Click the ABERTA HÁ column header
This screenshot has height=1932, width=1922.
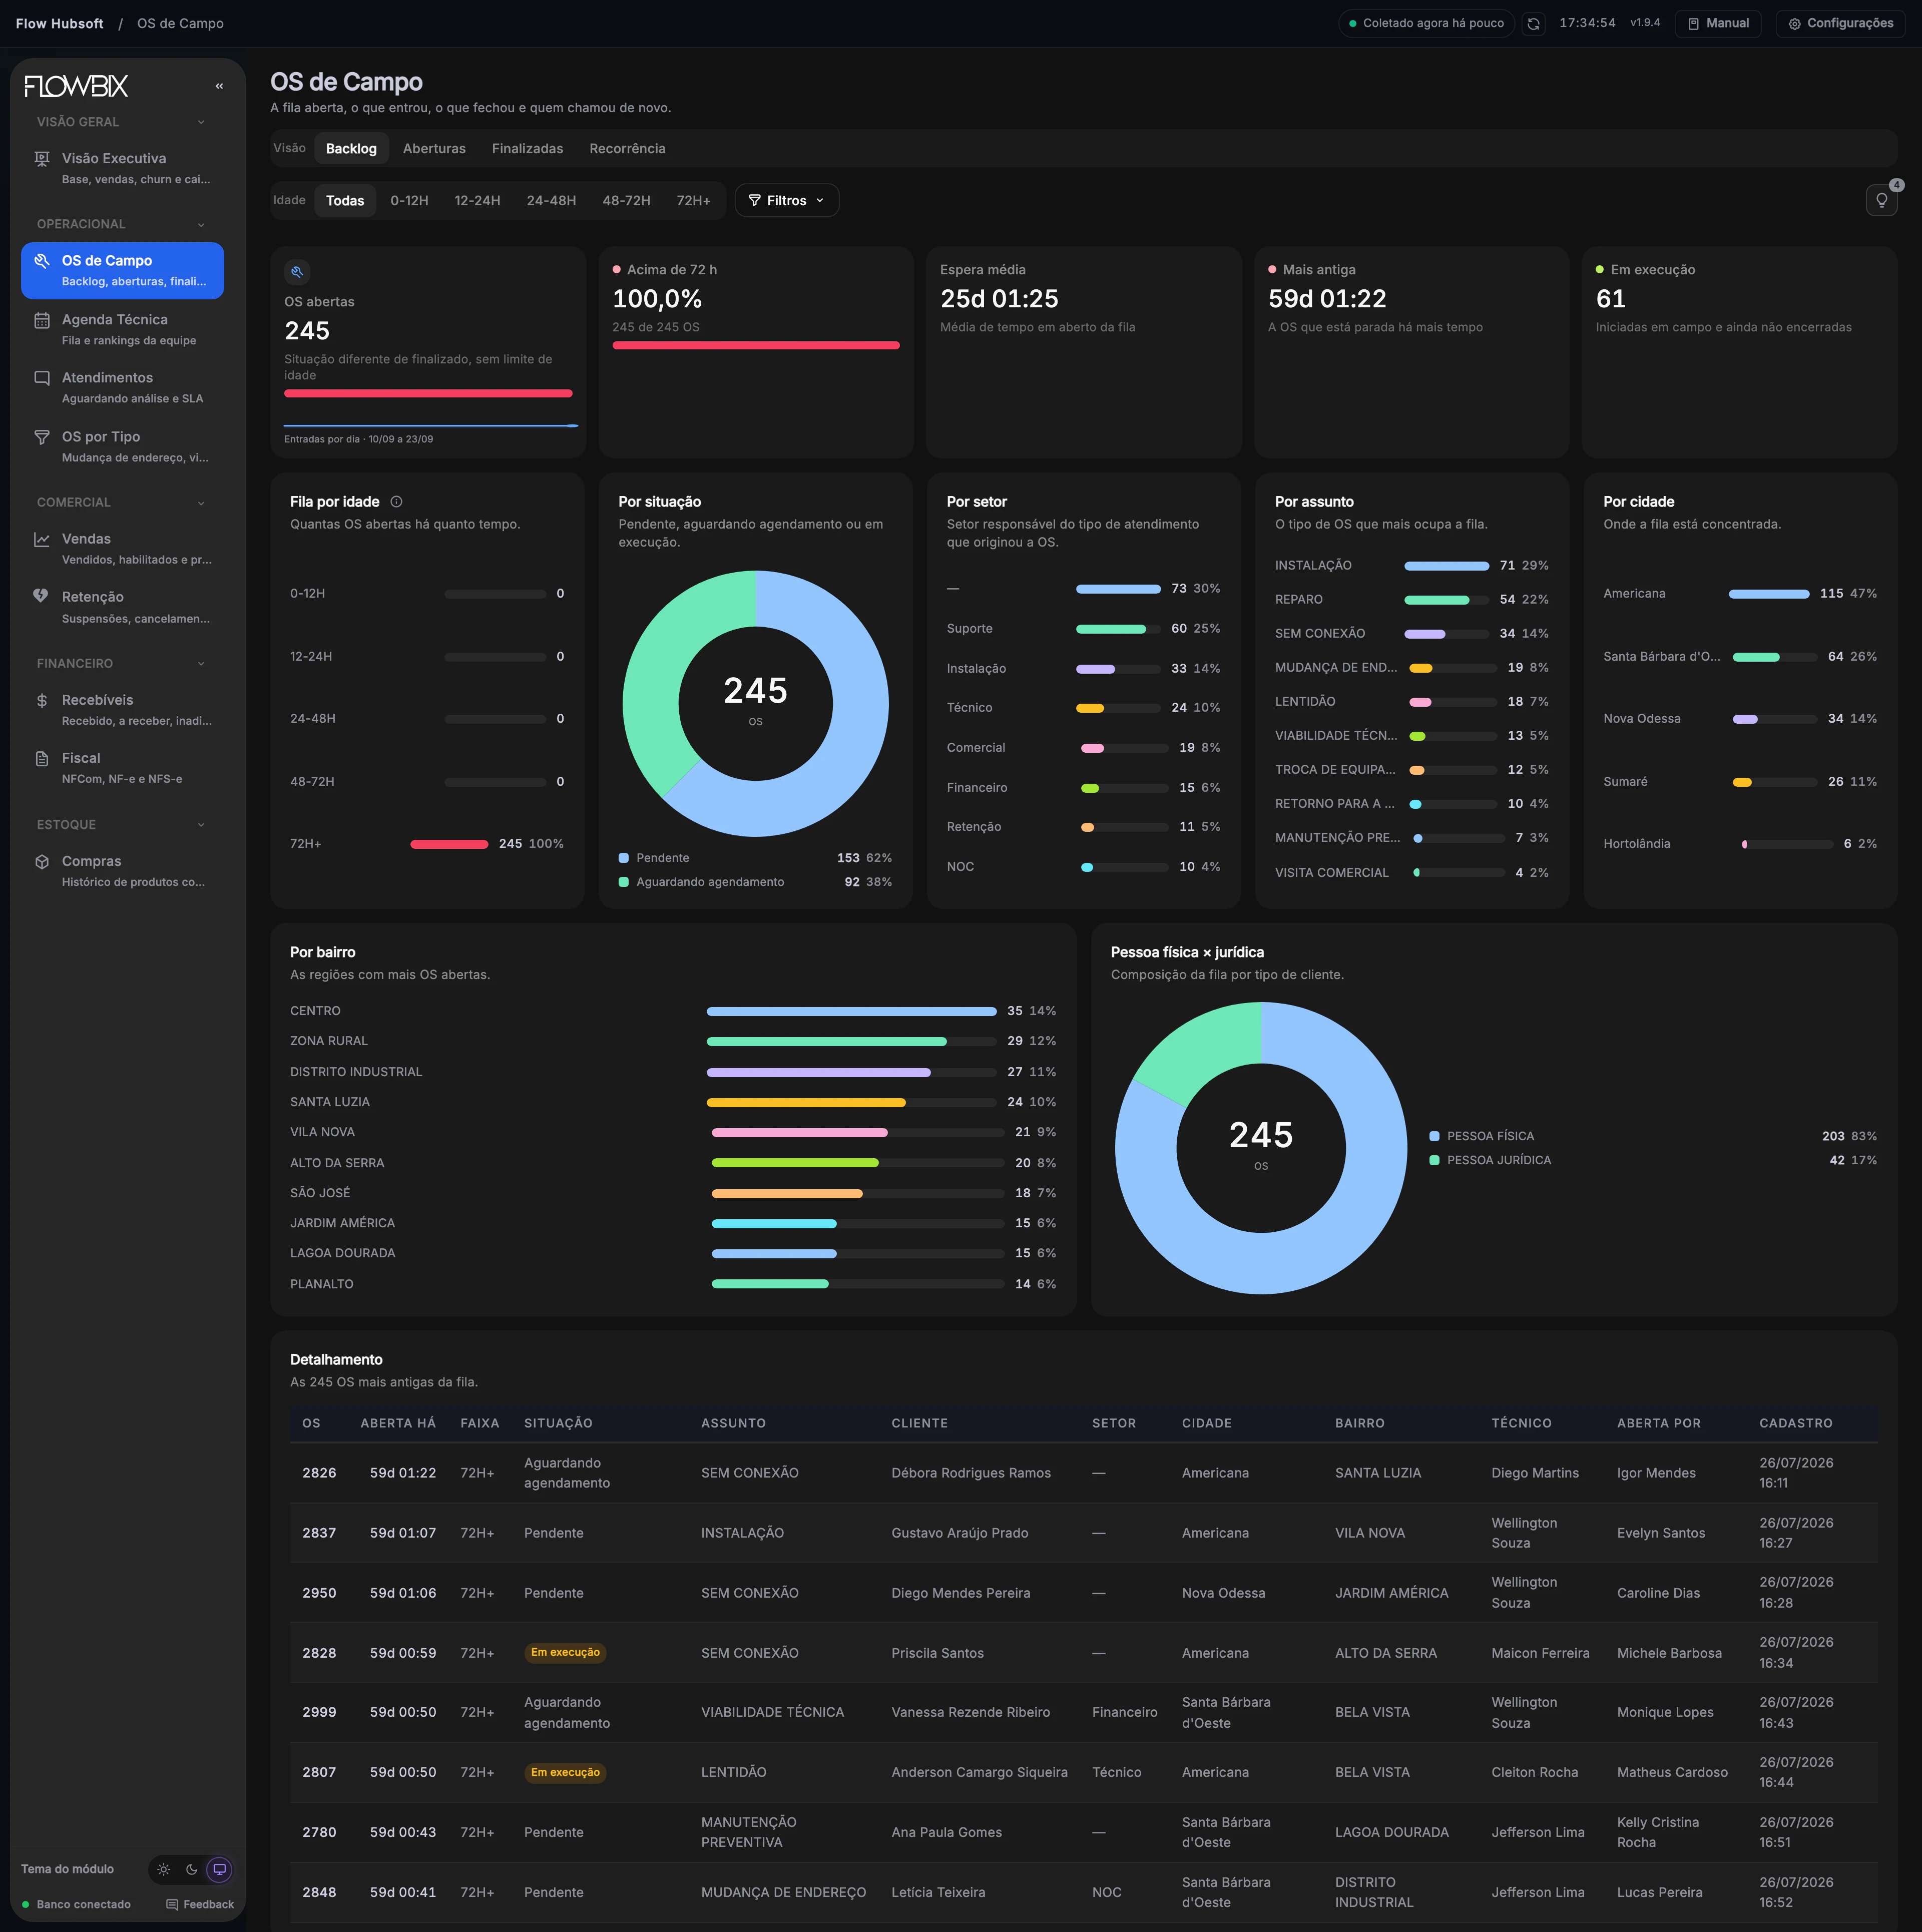coord(398,1423)
